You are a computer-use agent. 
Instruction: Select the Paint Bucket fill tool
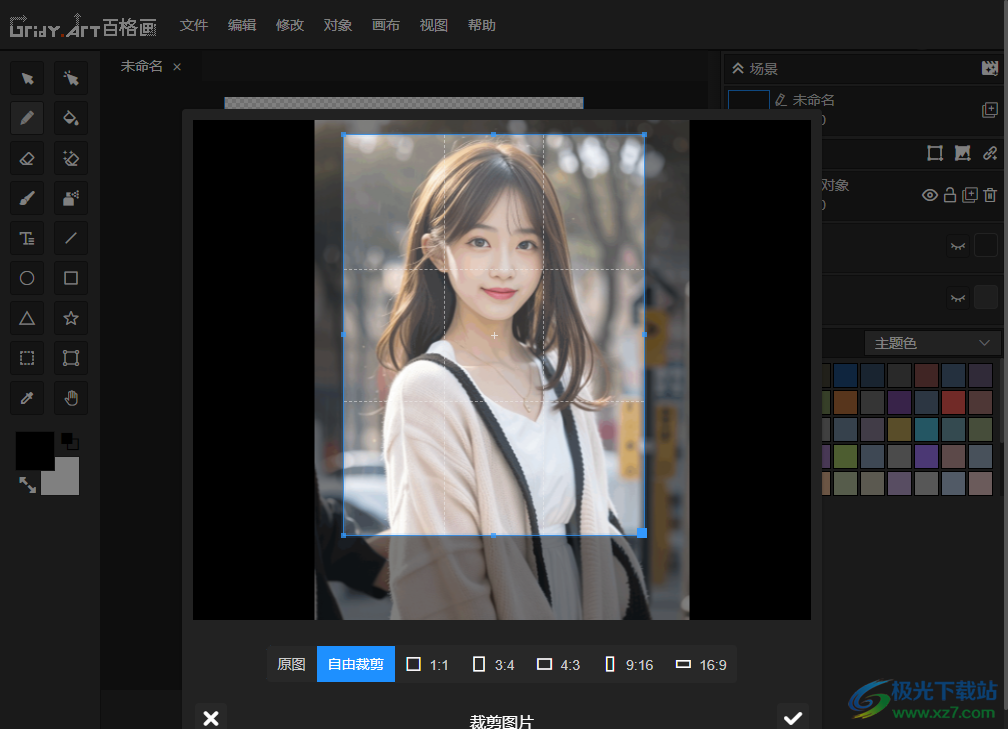coord(71,118)
